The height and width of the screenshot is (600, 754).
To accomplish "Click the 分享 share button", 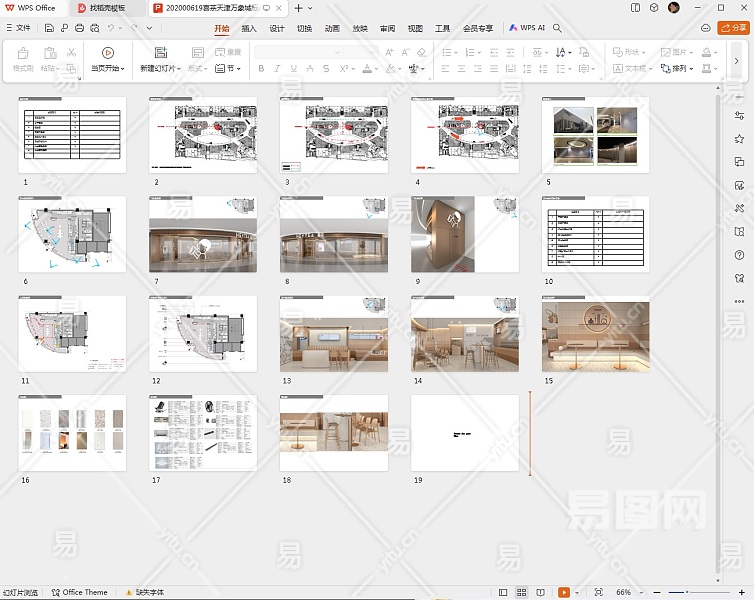I will tap(733, 28).
